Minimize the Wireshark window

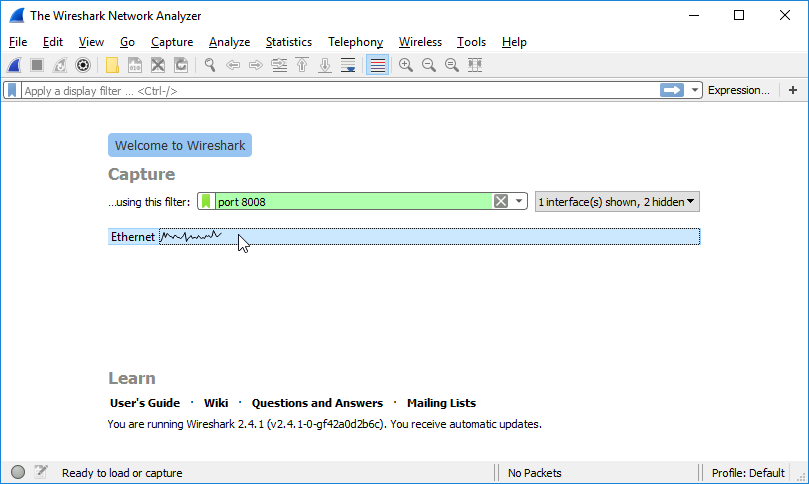[694, 15]
